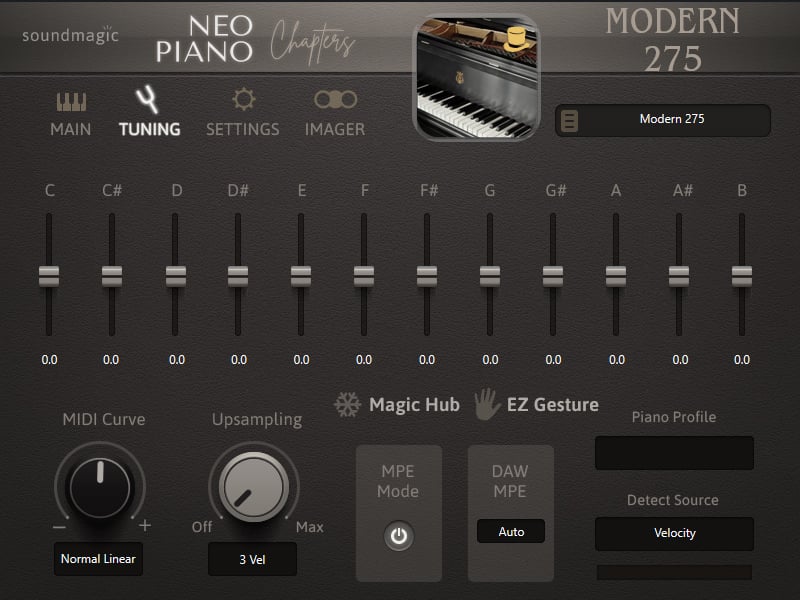
Task: Open the empty Piano Profile field
Action: tap(674, 453)
